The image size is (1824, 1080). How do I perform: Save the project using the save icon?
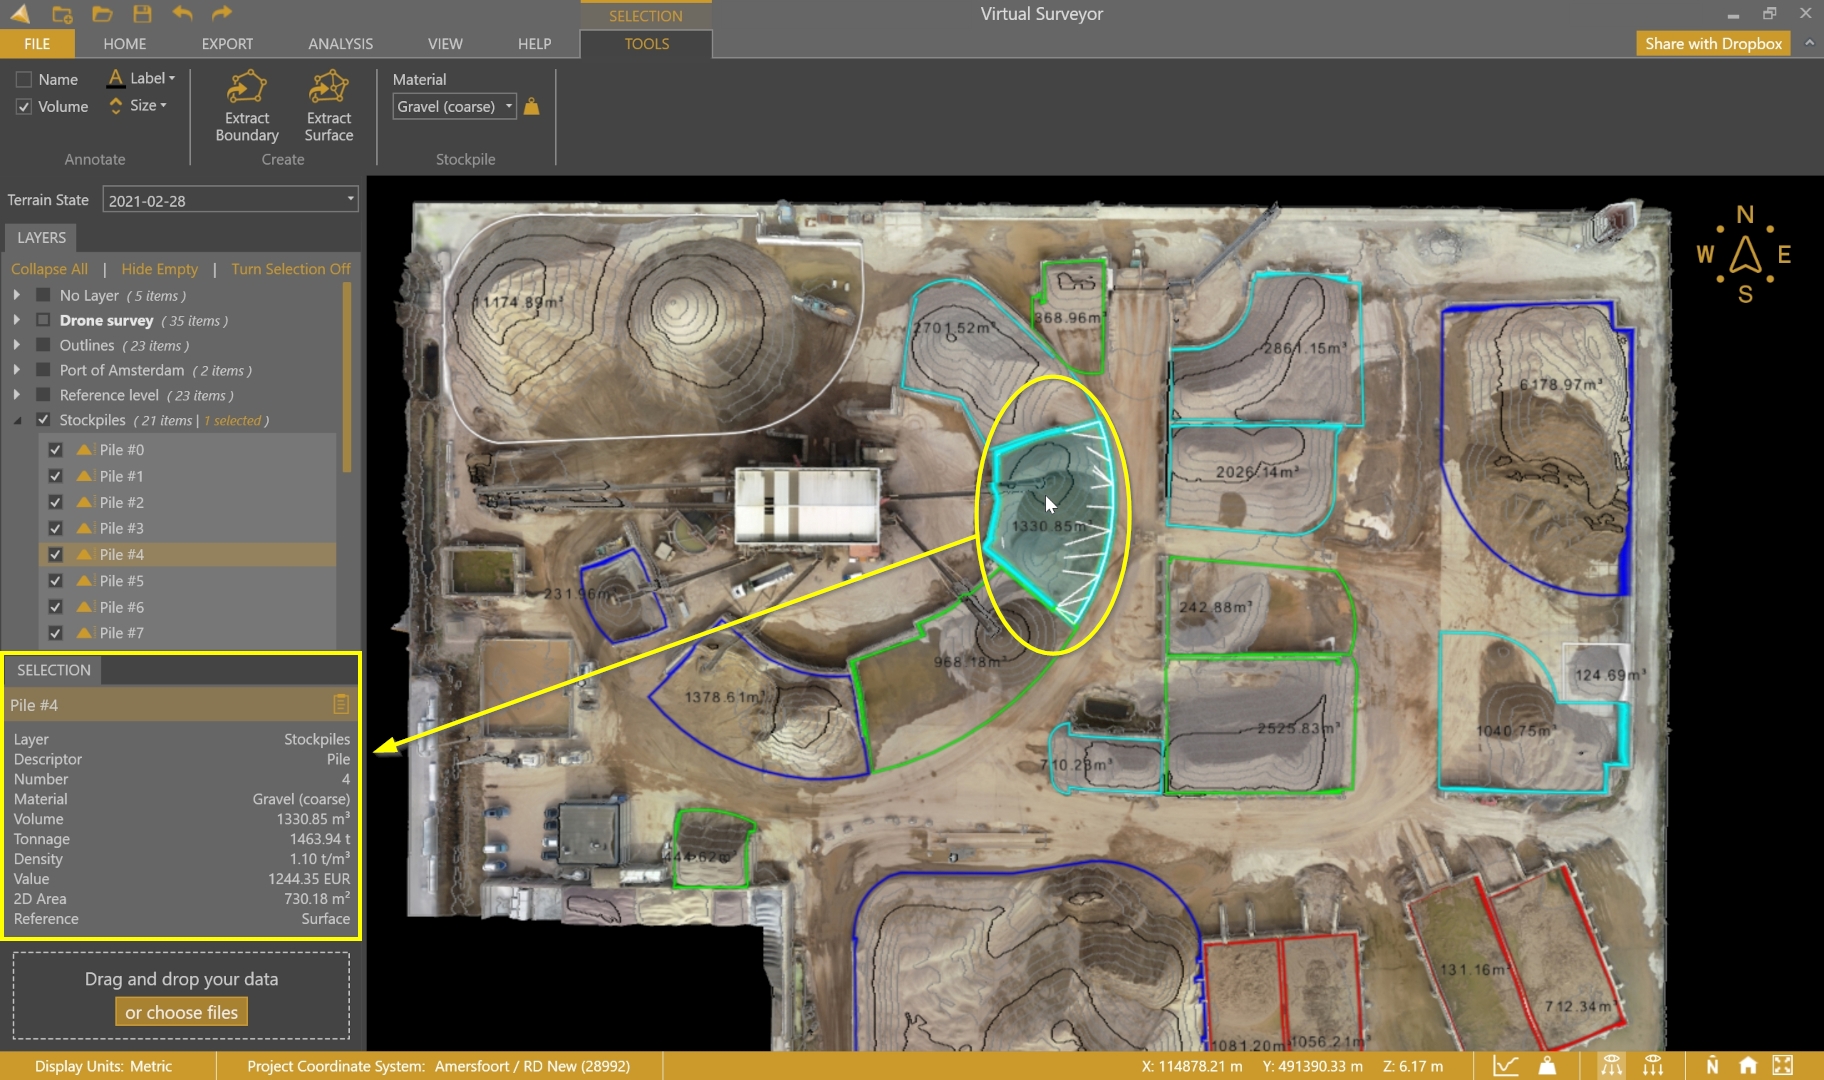(142, 14)
